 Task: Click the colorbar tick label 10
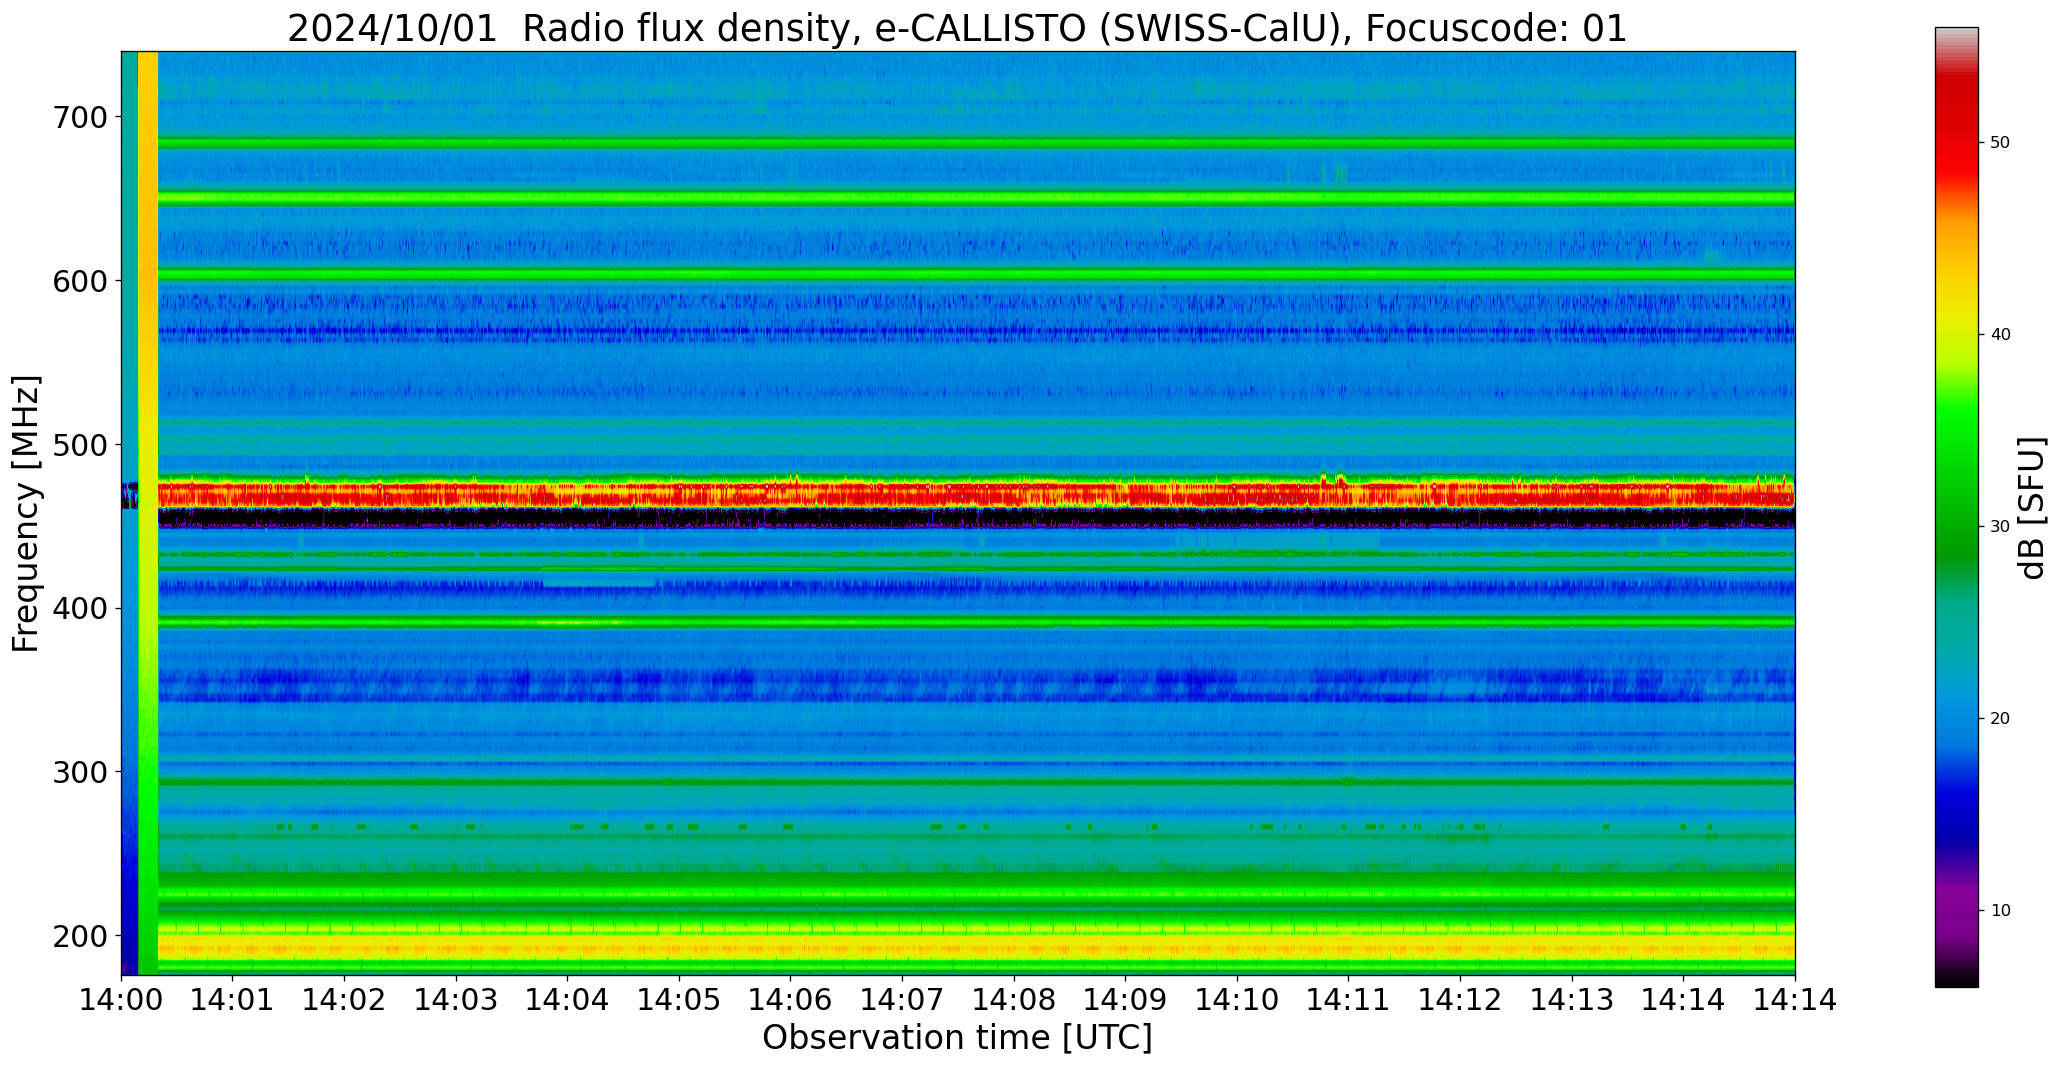(2000, 911)
